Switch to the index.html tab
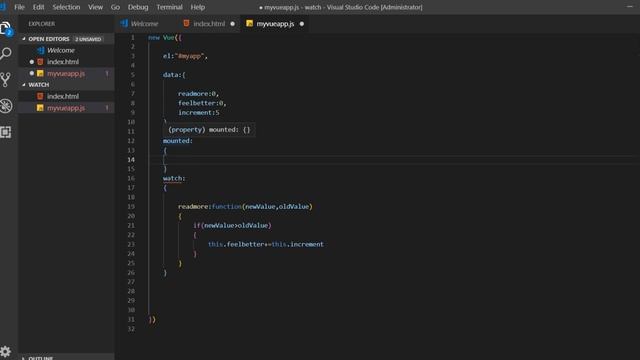 209,24
